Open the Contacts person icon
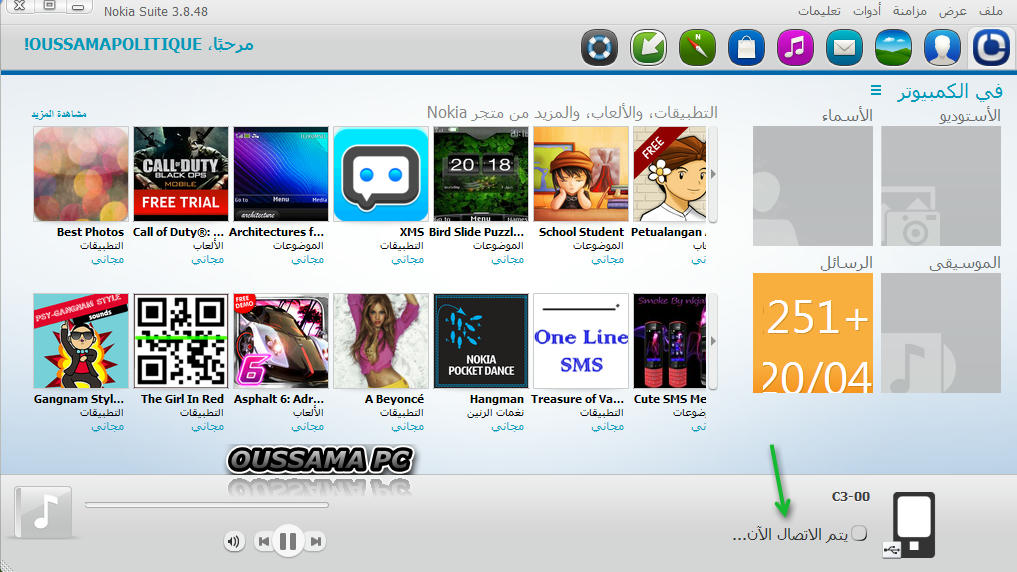This screenshot has height=572, width=1017. coord(942,47)
